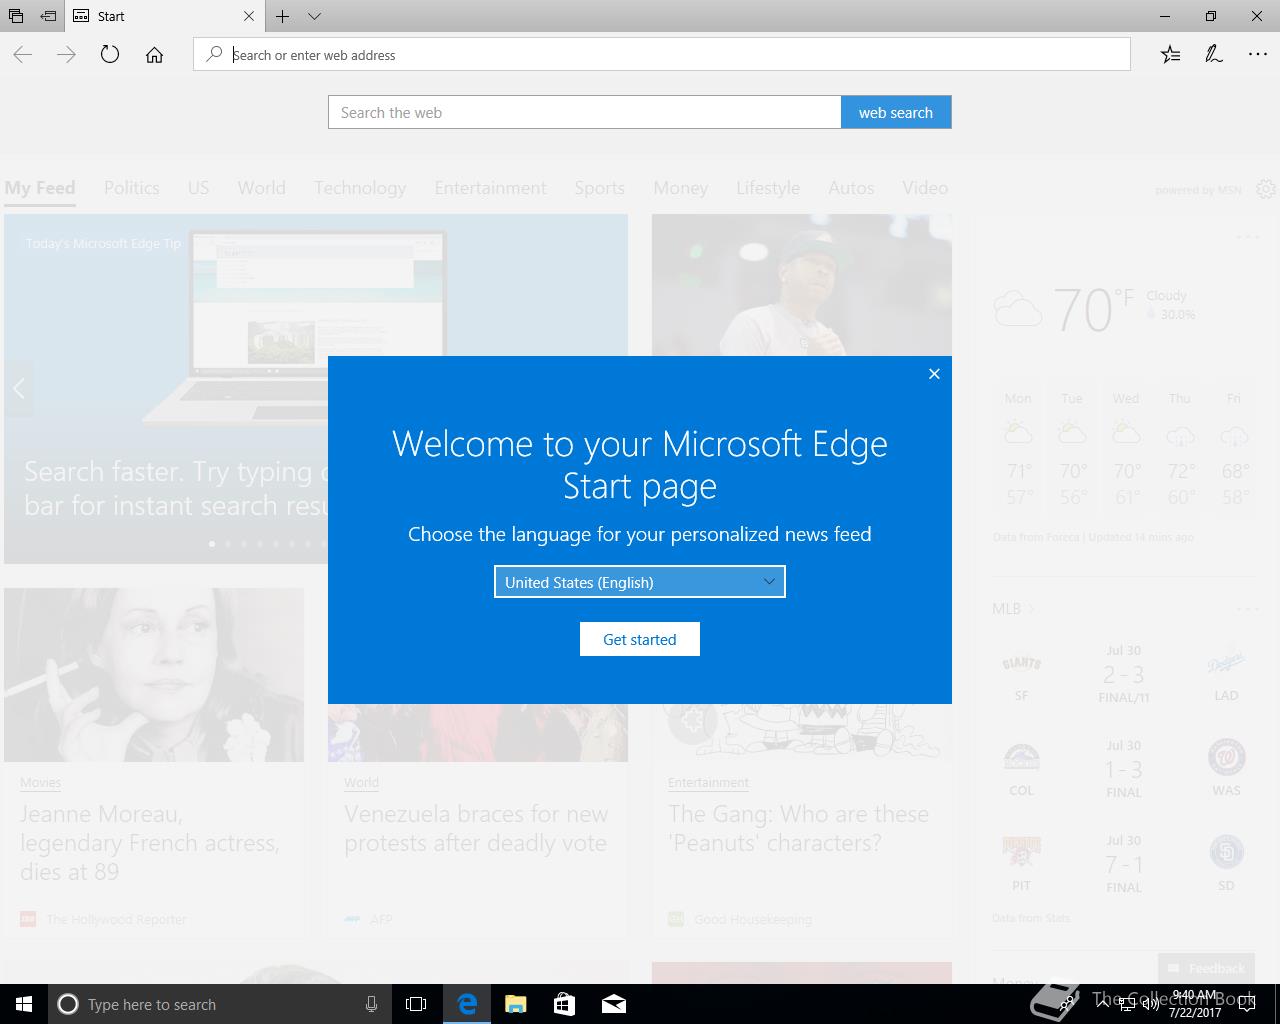Click the Back navigation arrow
Screen dimensions: 1280x1024
(x=23, y=55)
